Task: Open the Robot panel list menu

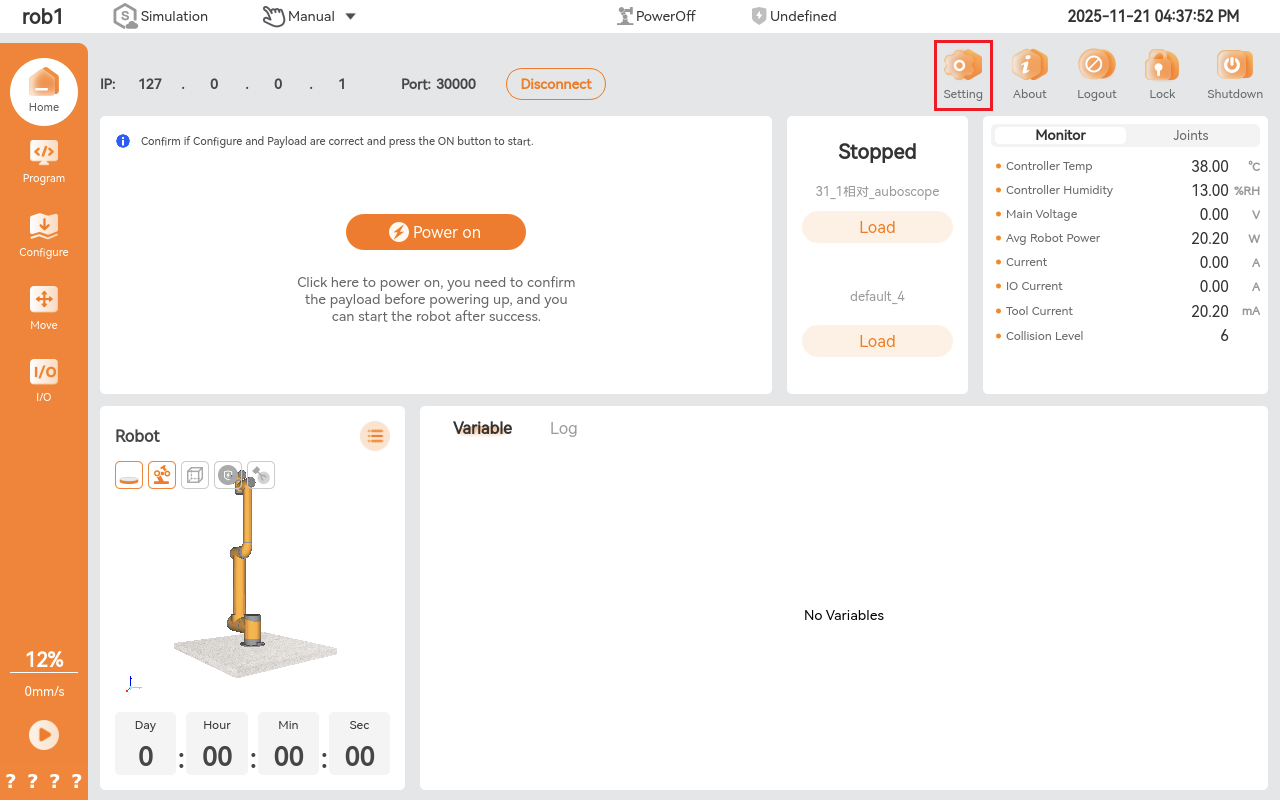Action: tap(375, 436)
